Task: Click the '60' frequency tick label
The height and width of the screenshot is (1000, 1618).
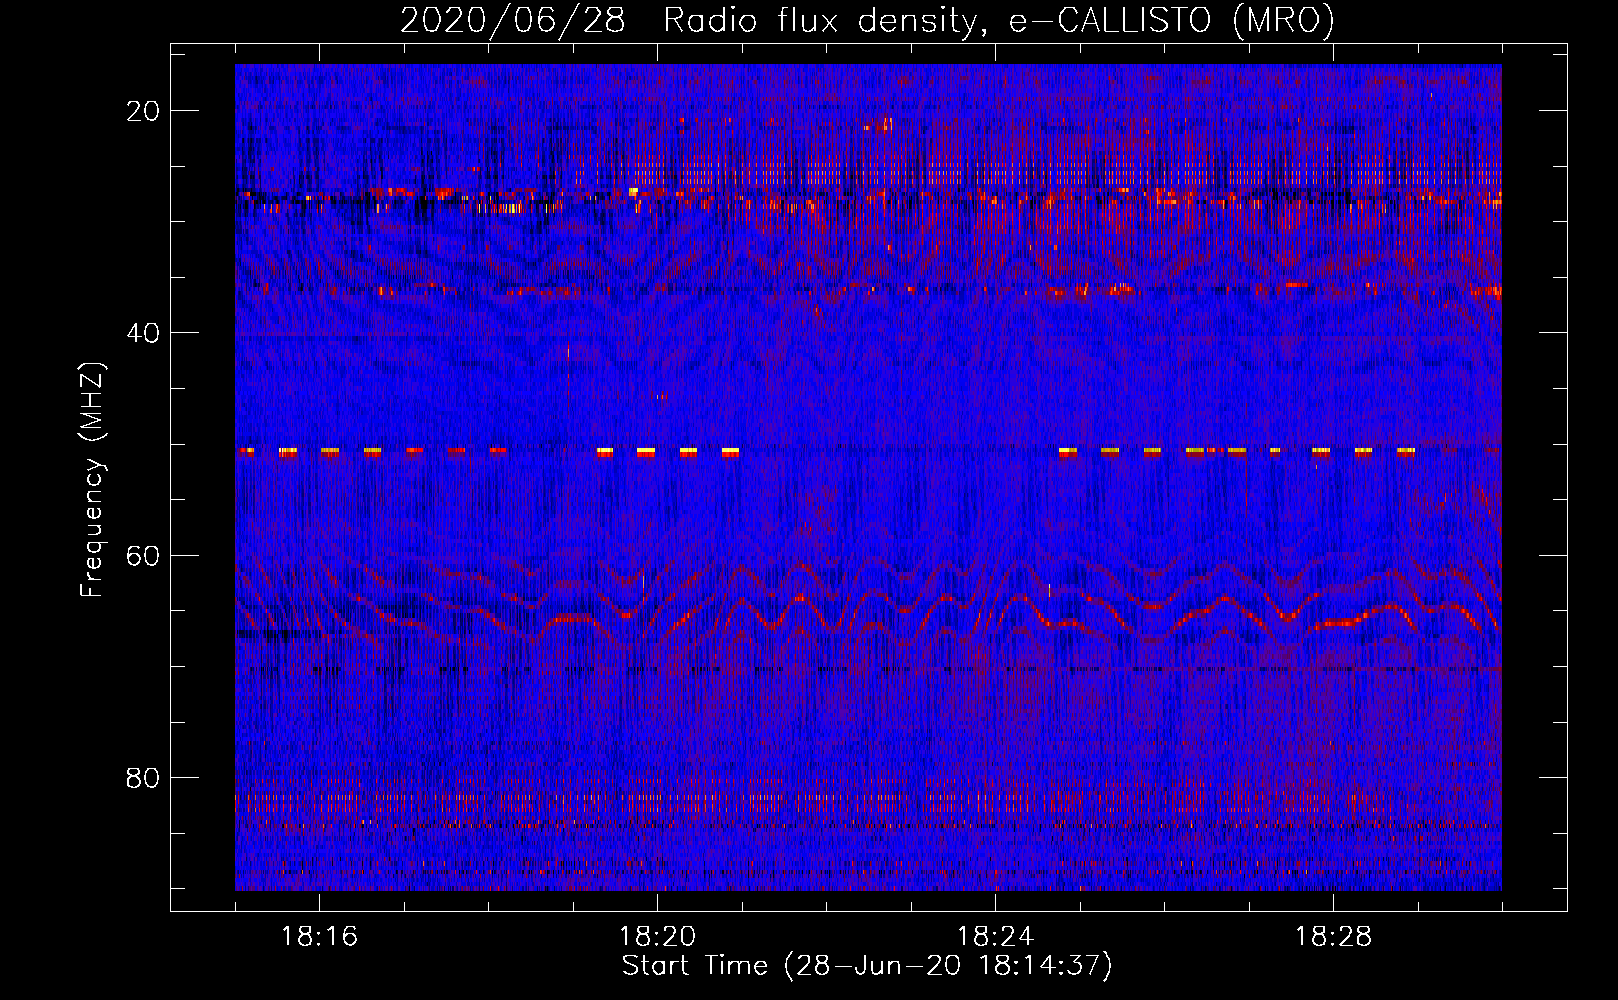Action: click(143, 555)
